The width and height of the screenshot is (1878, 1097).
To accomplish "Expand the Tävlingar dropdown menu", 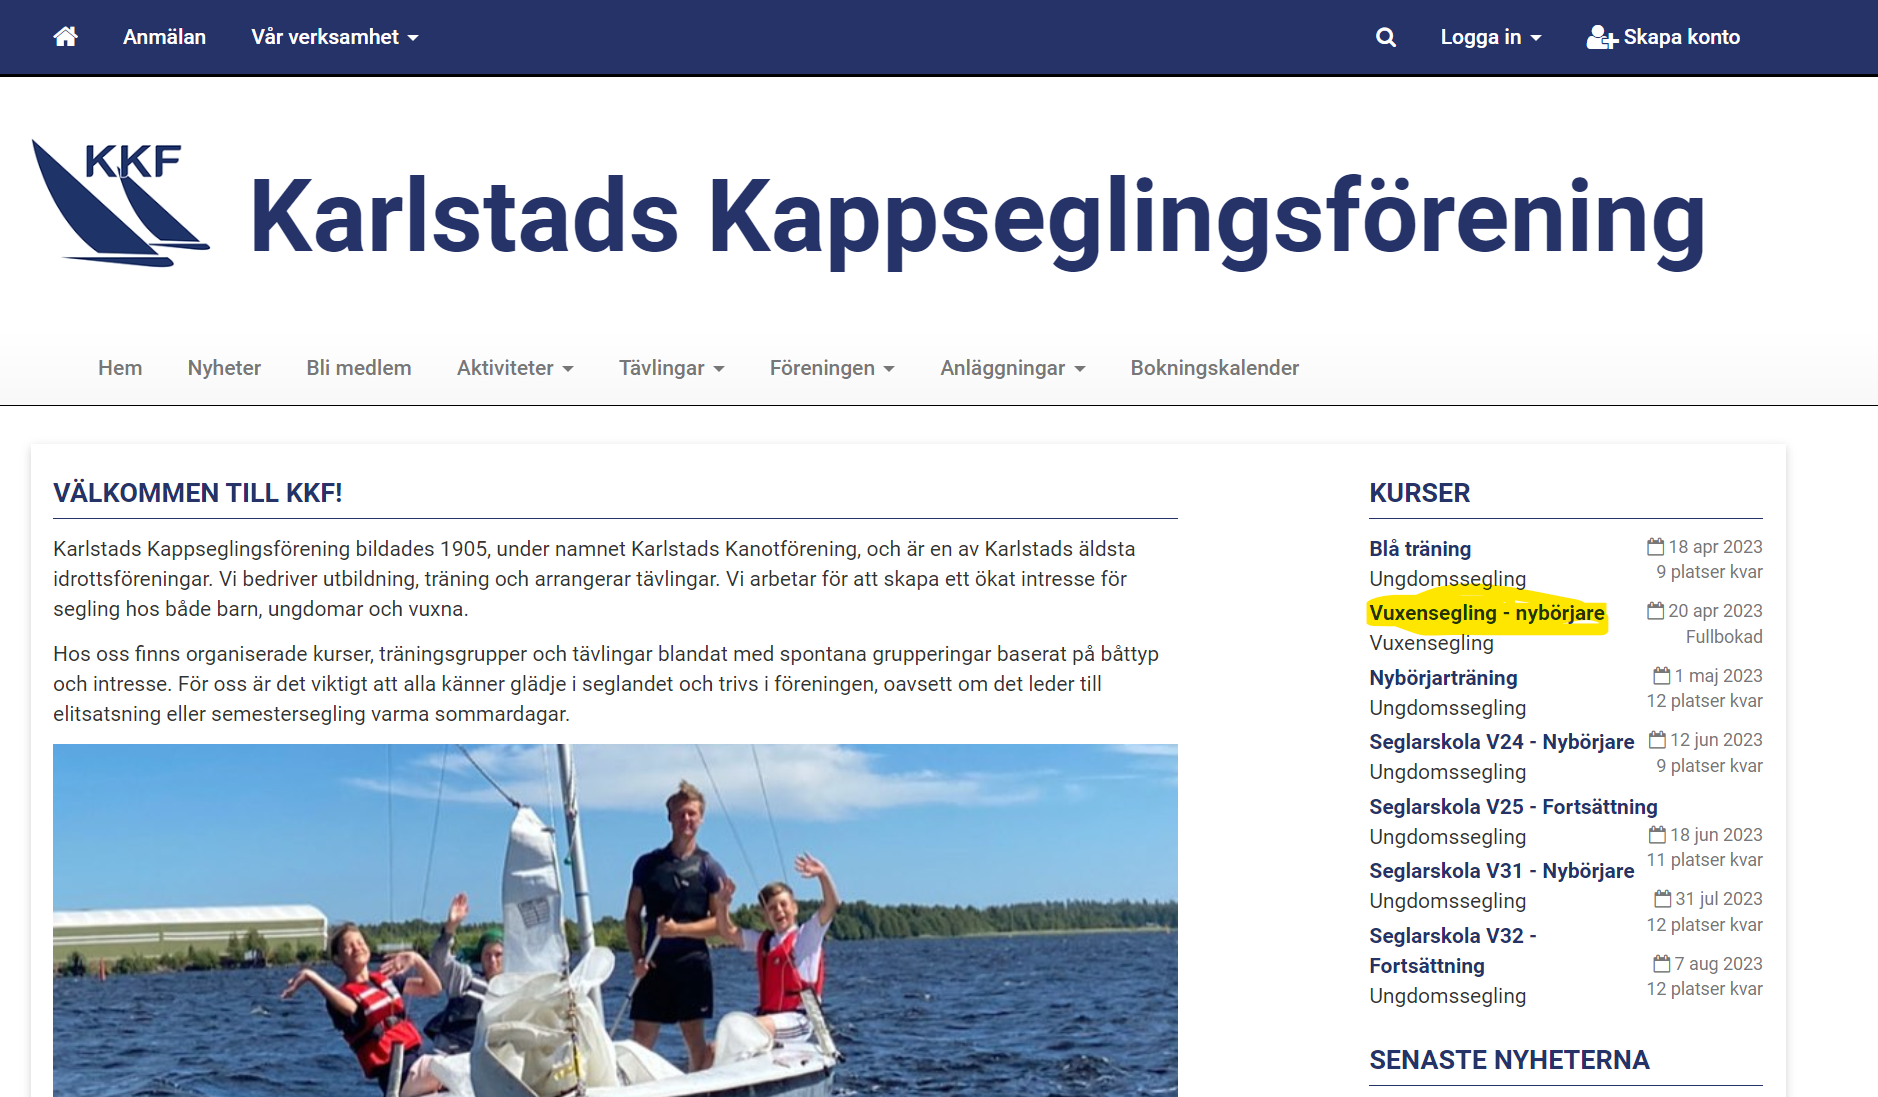I will click(671, 368).
